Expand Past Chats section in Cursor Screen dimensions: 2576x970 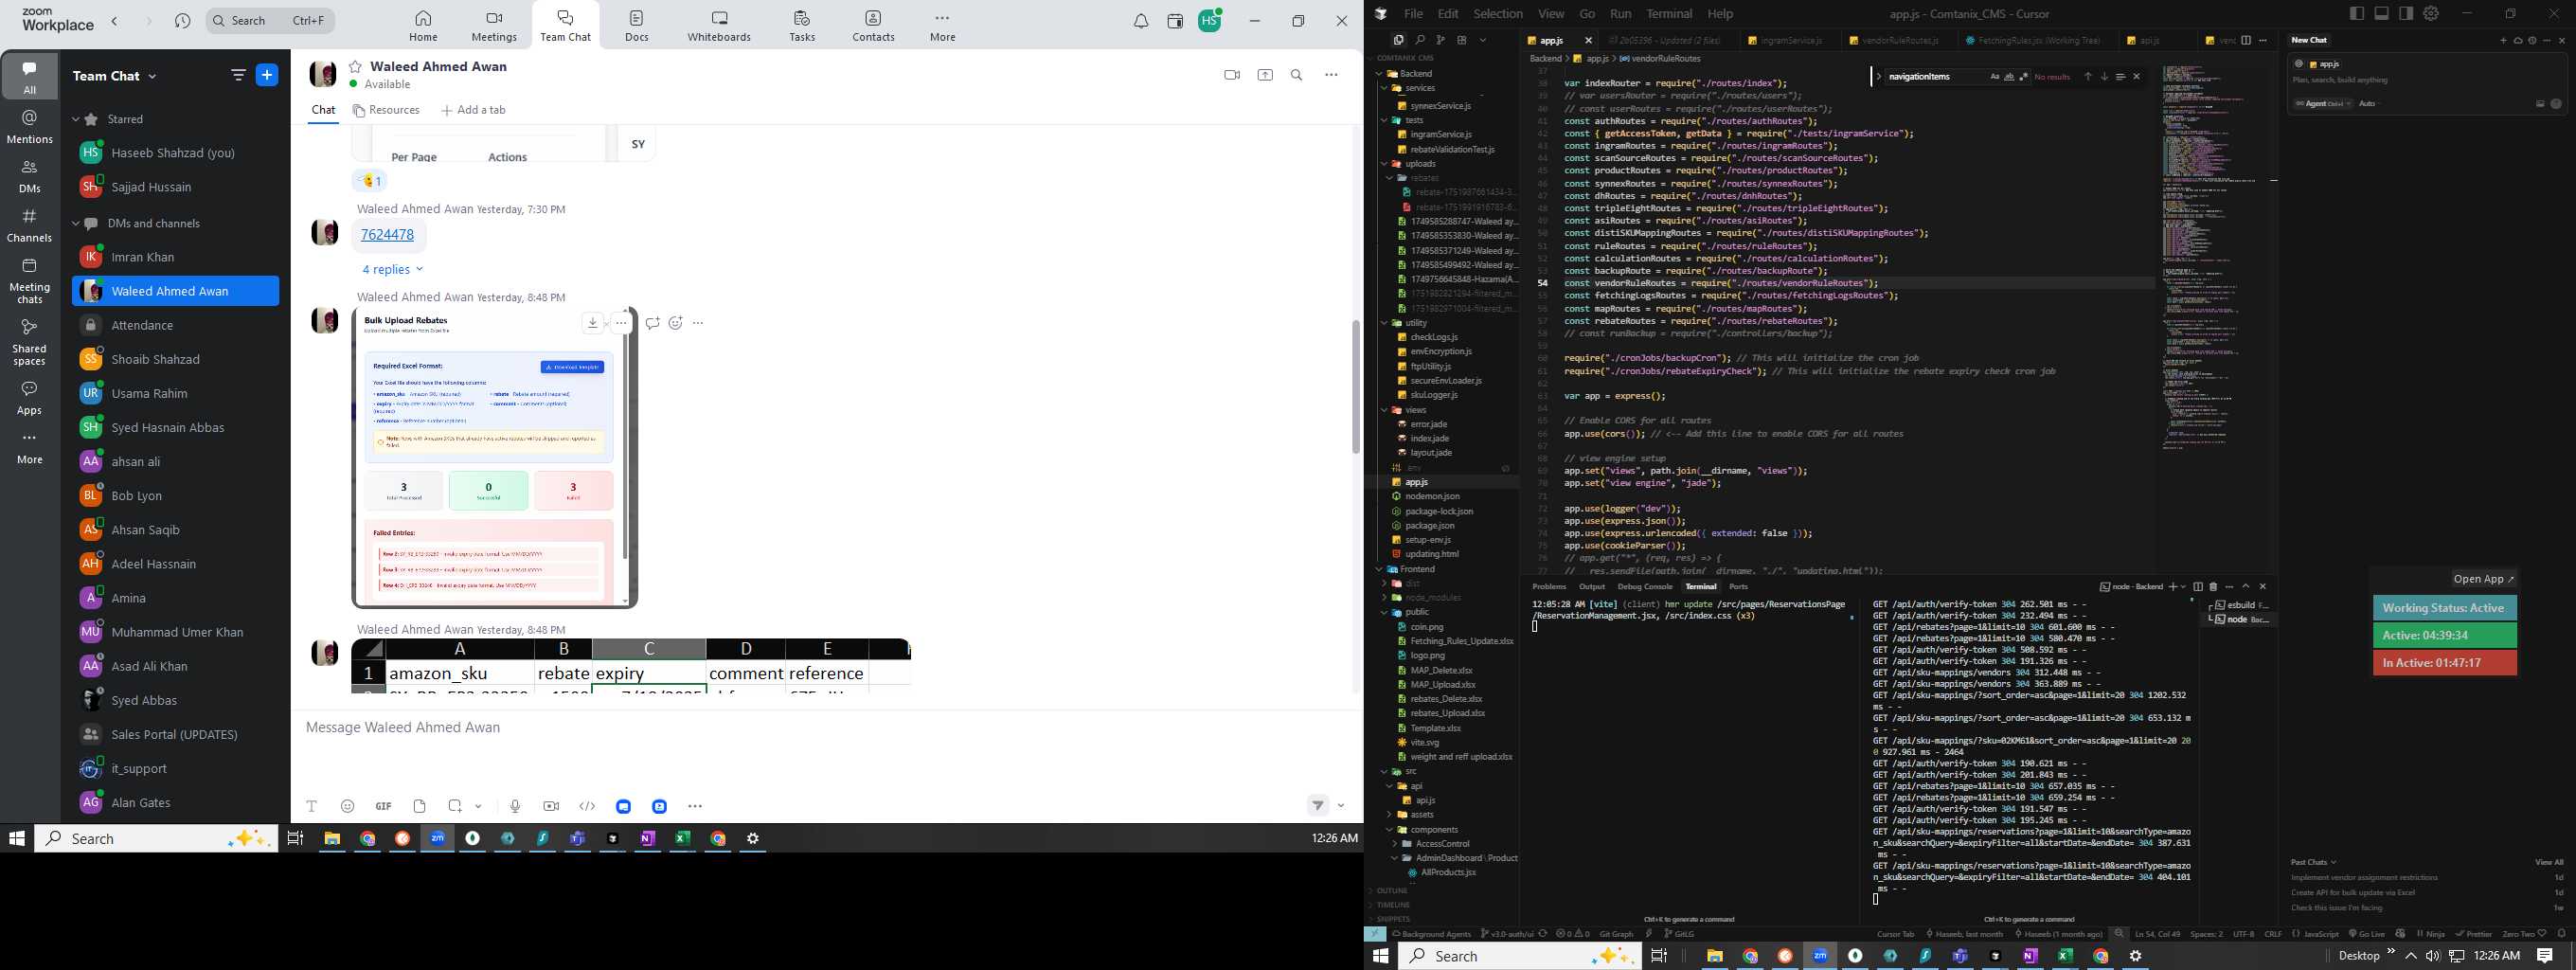point(2313,862)
